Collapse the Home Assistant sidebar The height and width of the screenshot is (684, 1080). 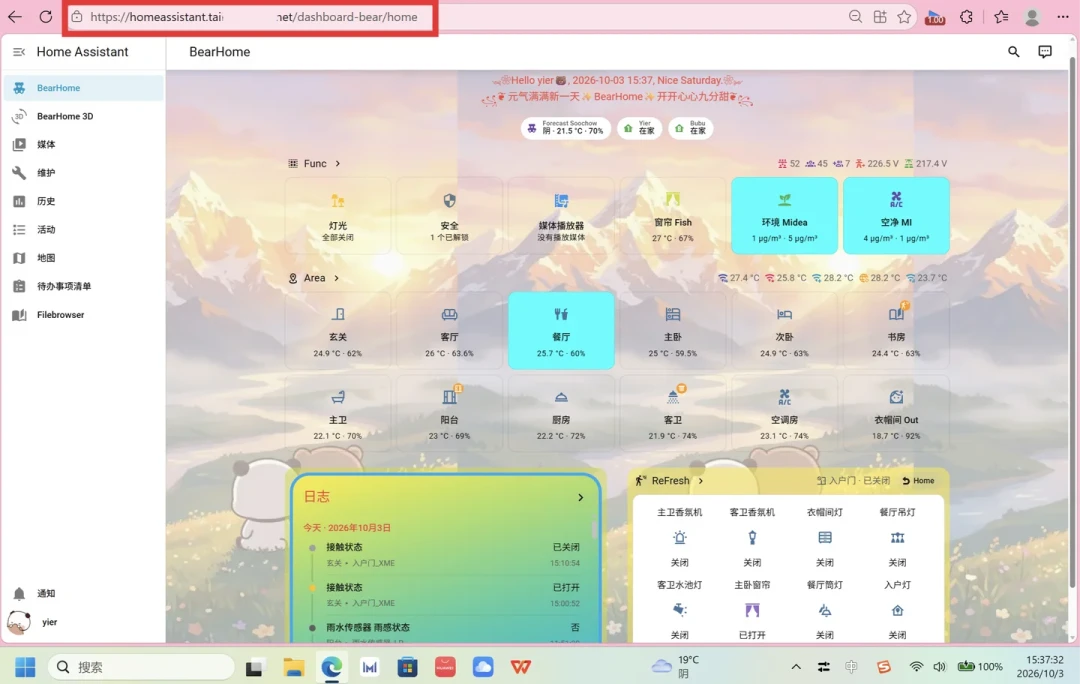coord(19,52)
